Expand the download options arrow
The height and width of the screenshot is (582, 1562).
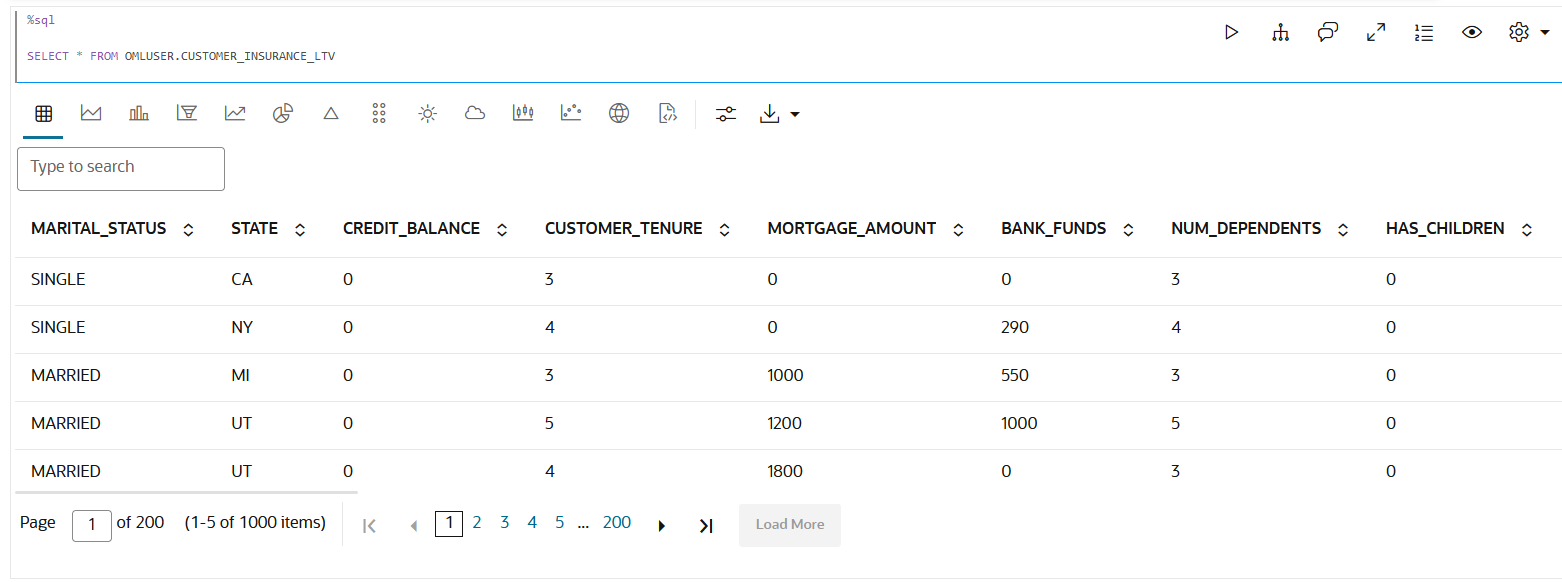point(795,115)
